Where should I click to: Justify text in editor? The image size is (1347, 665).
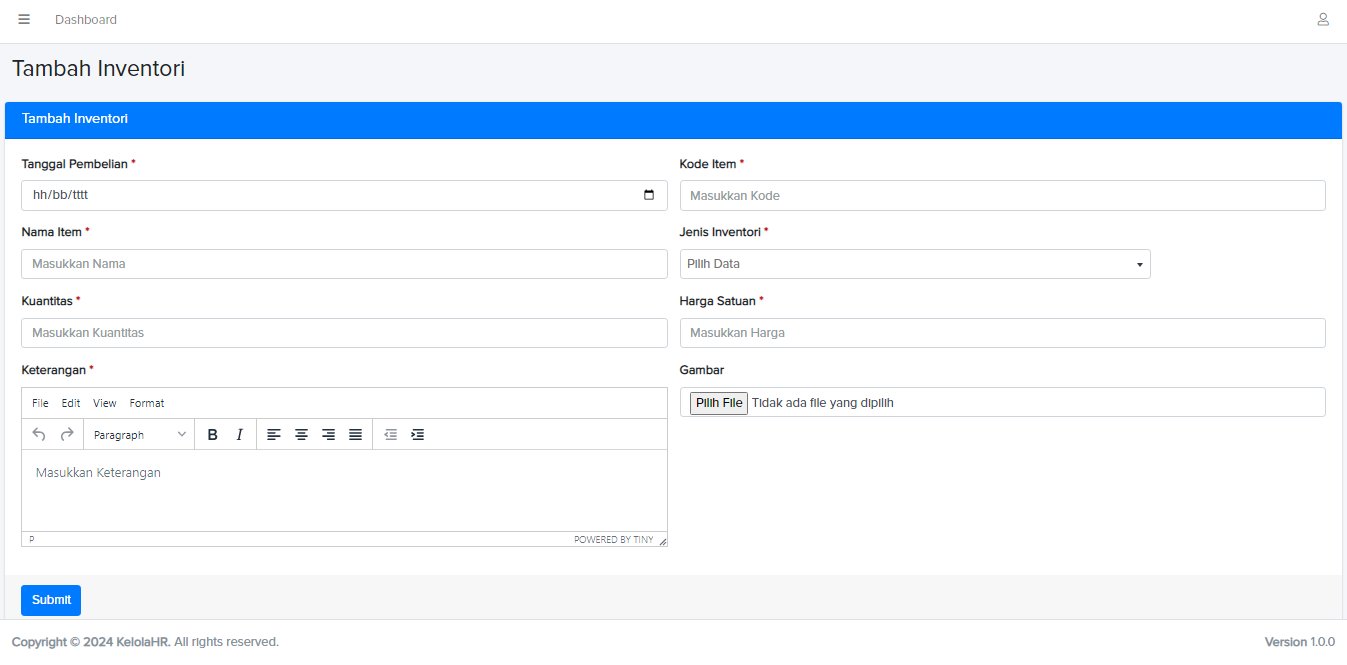pos(355,435)
